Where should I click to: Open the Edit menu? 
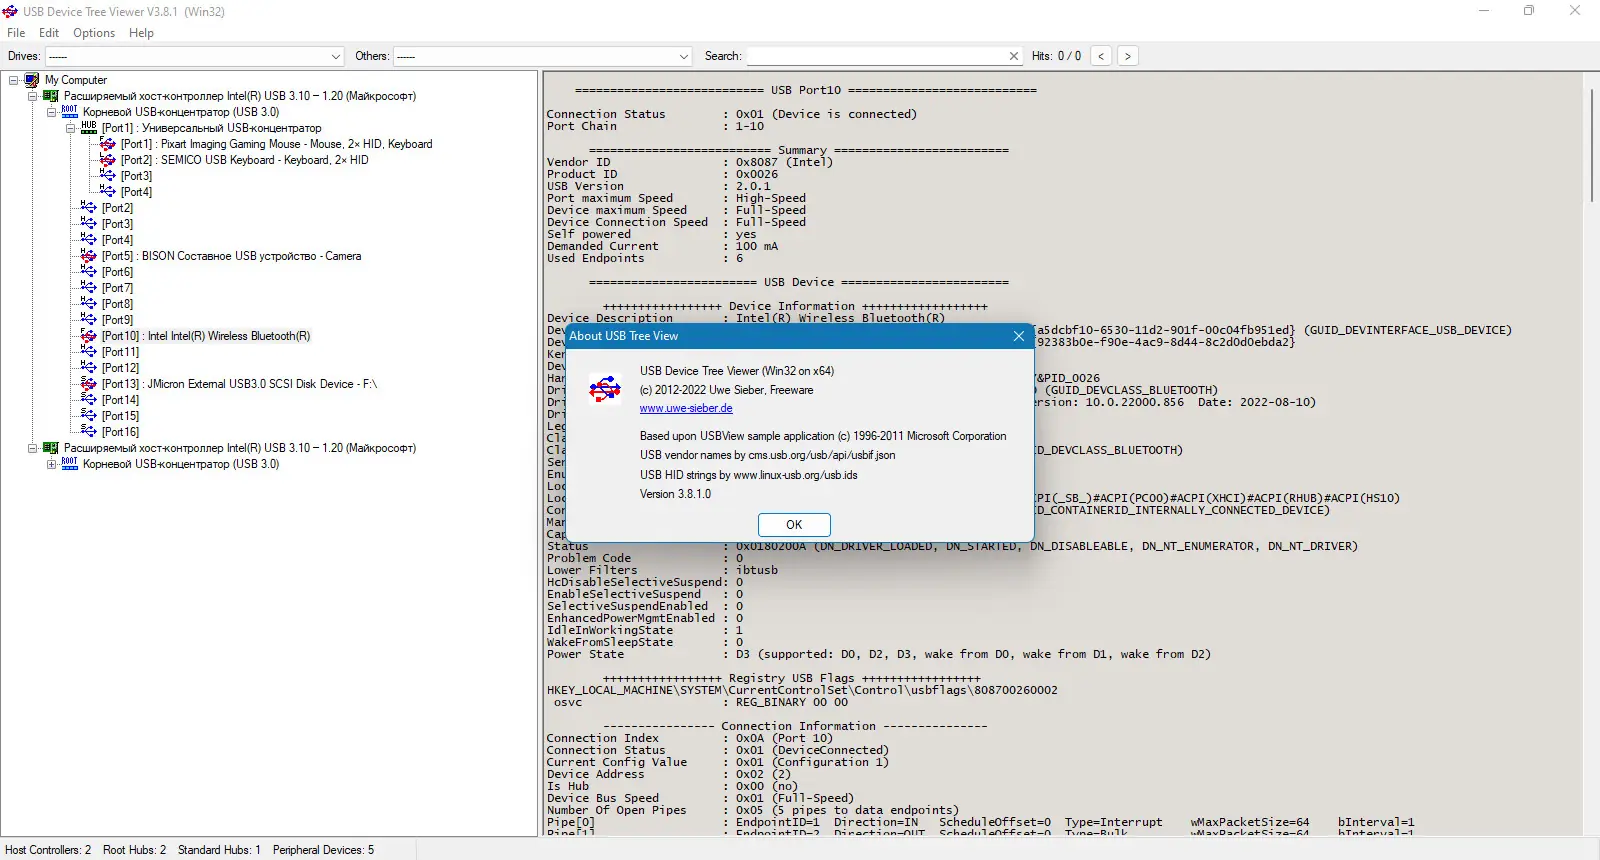[x=49, y=33]
